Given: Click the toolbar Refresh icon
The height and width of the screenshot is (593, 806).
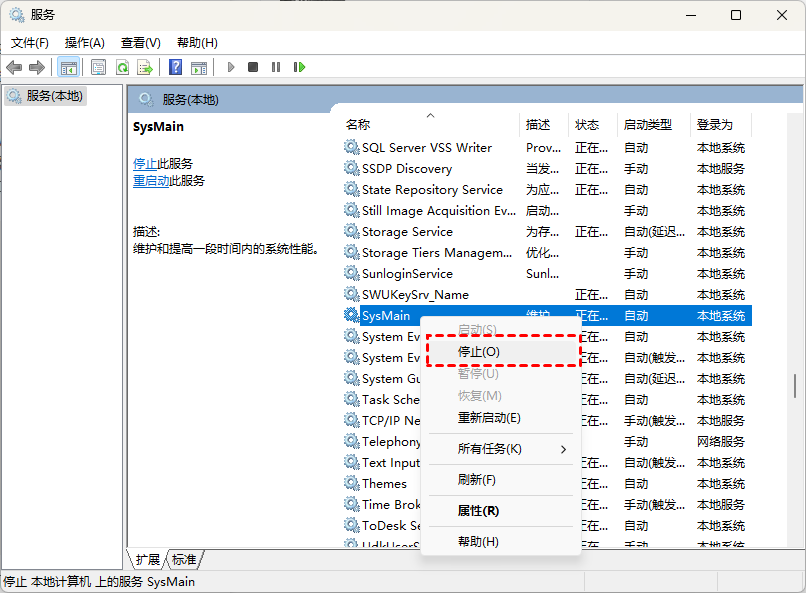Looking at the screenshot, I should coord(122,67).
